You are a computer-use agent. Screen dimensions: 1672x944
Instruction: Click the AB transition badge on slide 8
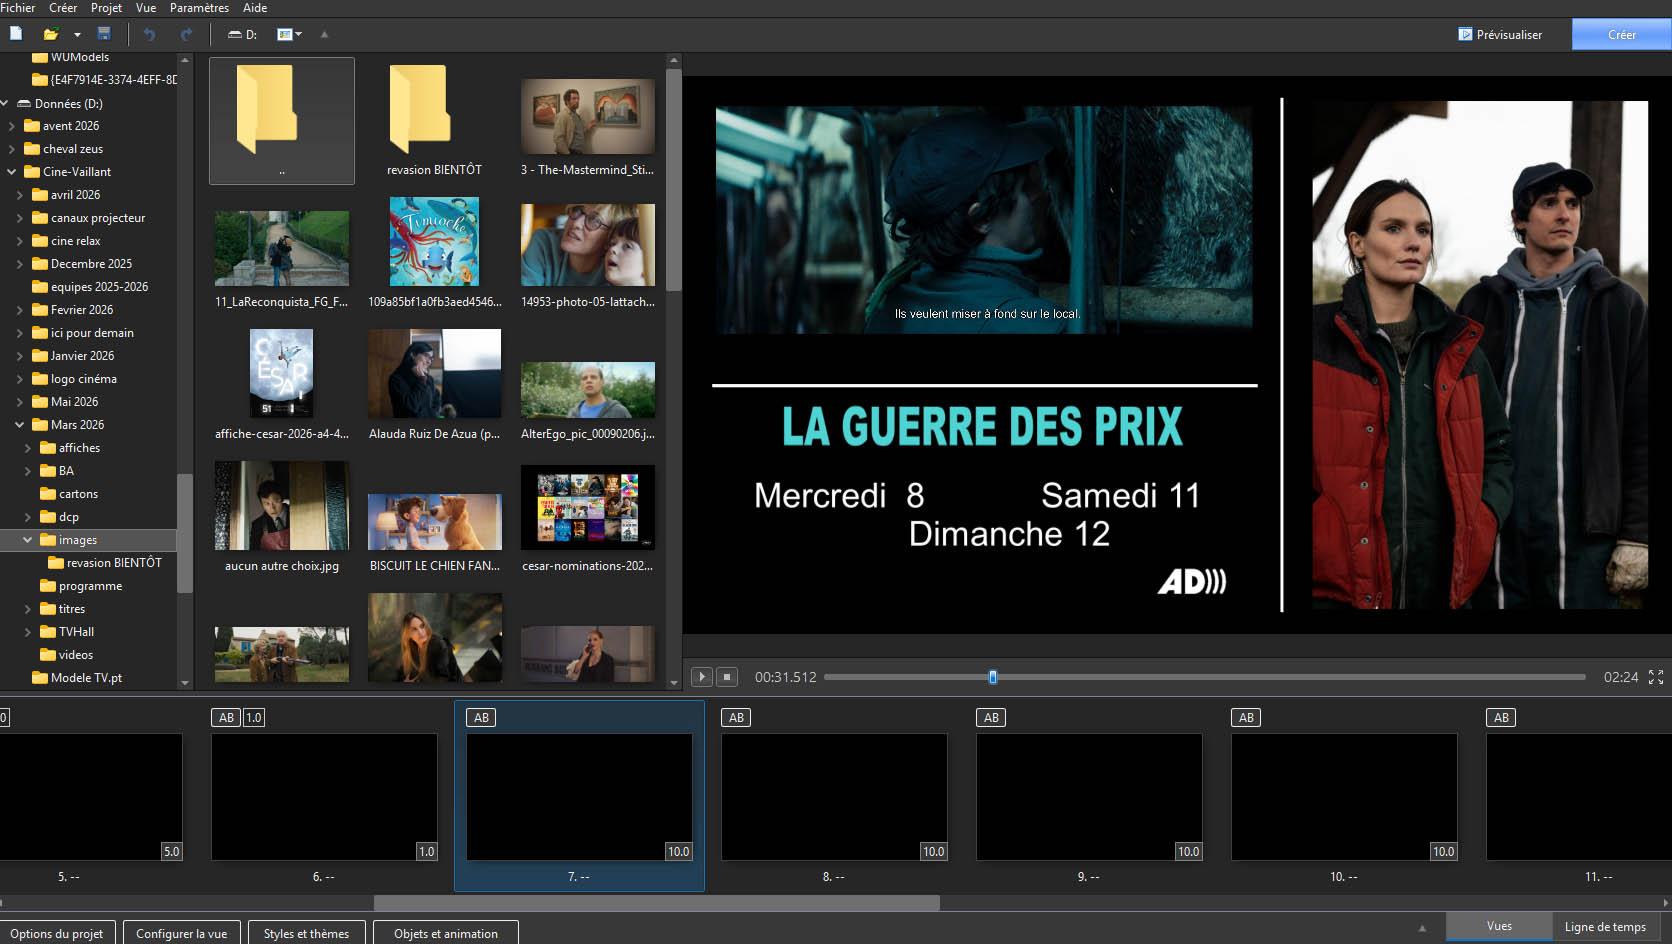(x=736, y=717)
